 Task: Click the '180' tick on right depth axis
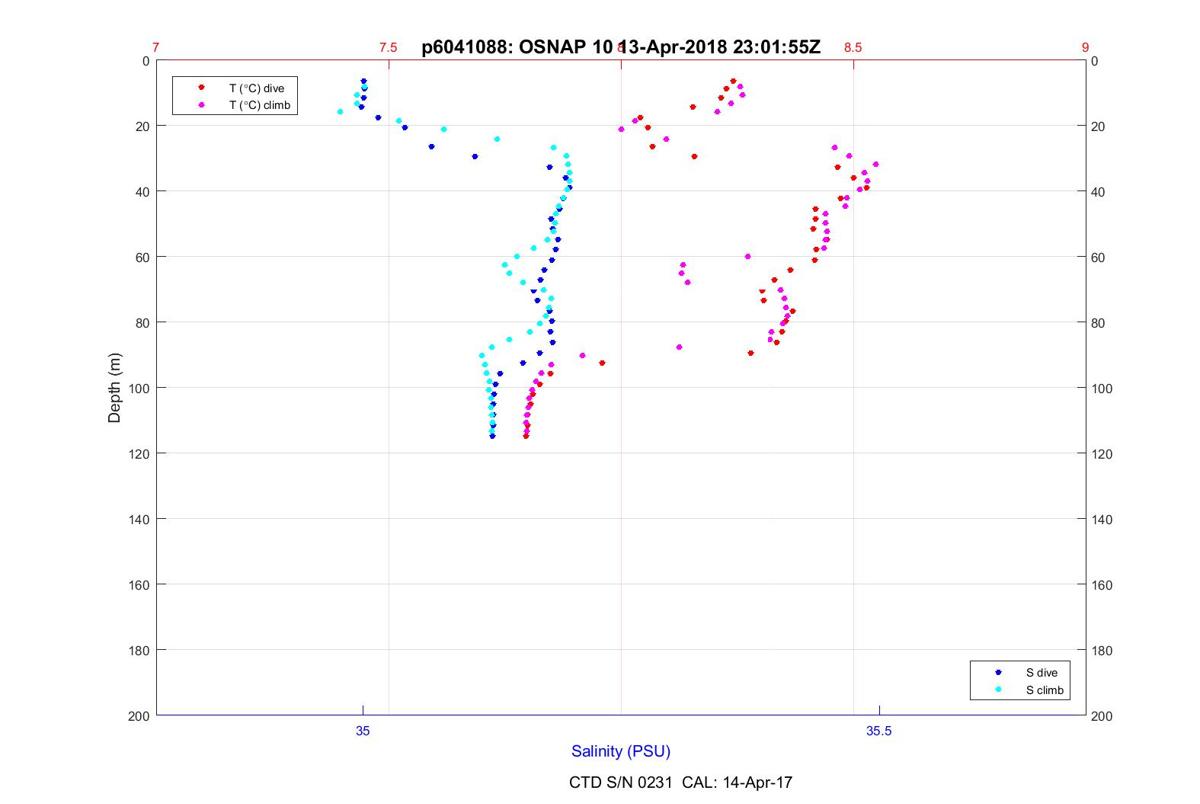[x=1104, y=650]
